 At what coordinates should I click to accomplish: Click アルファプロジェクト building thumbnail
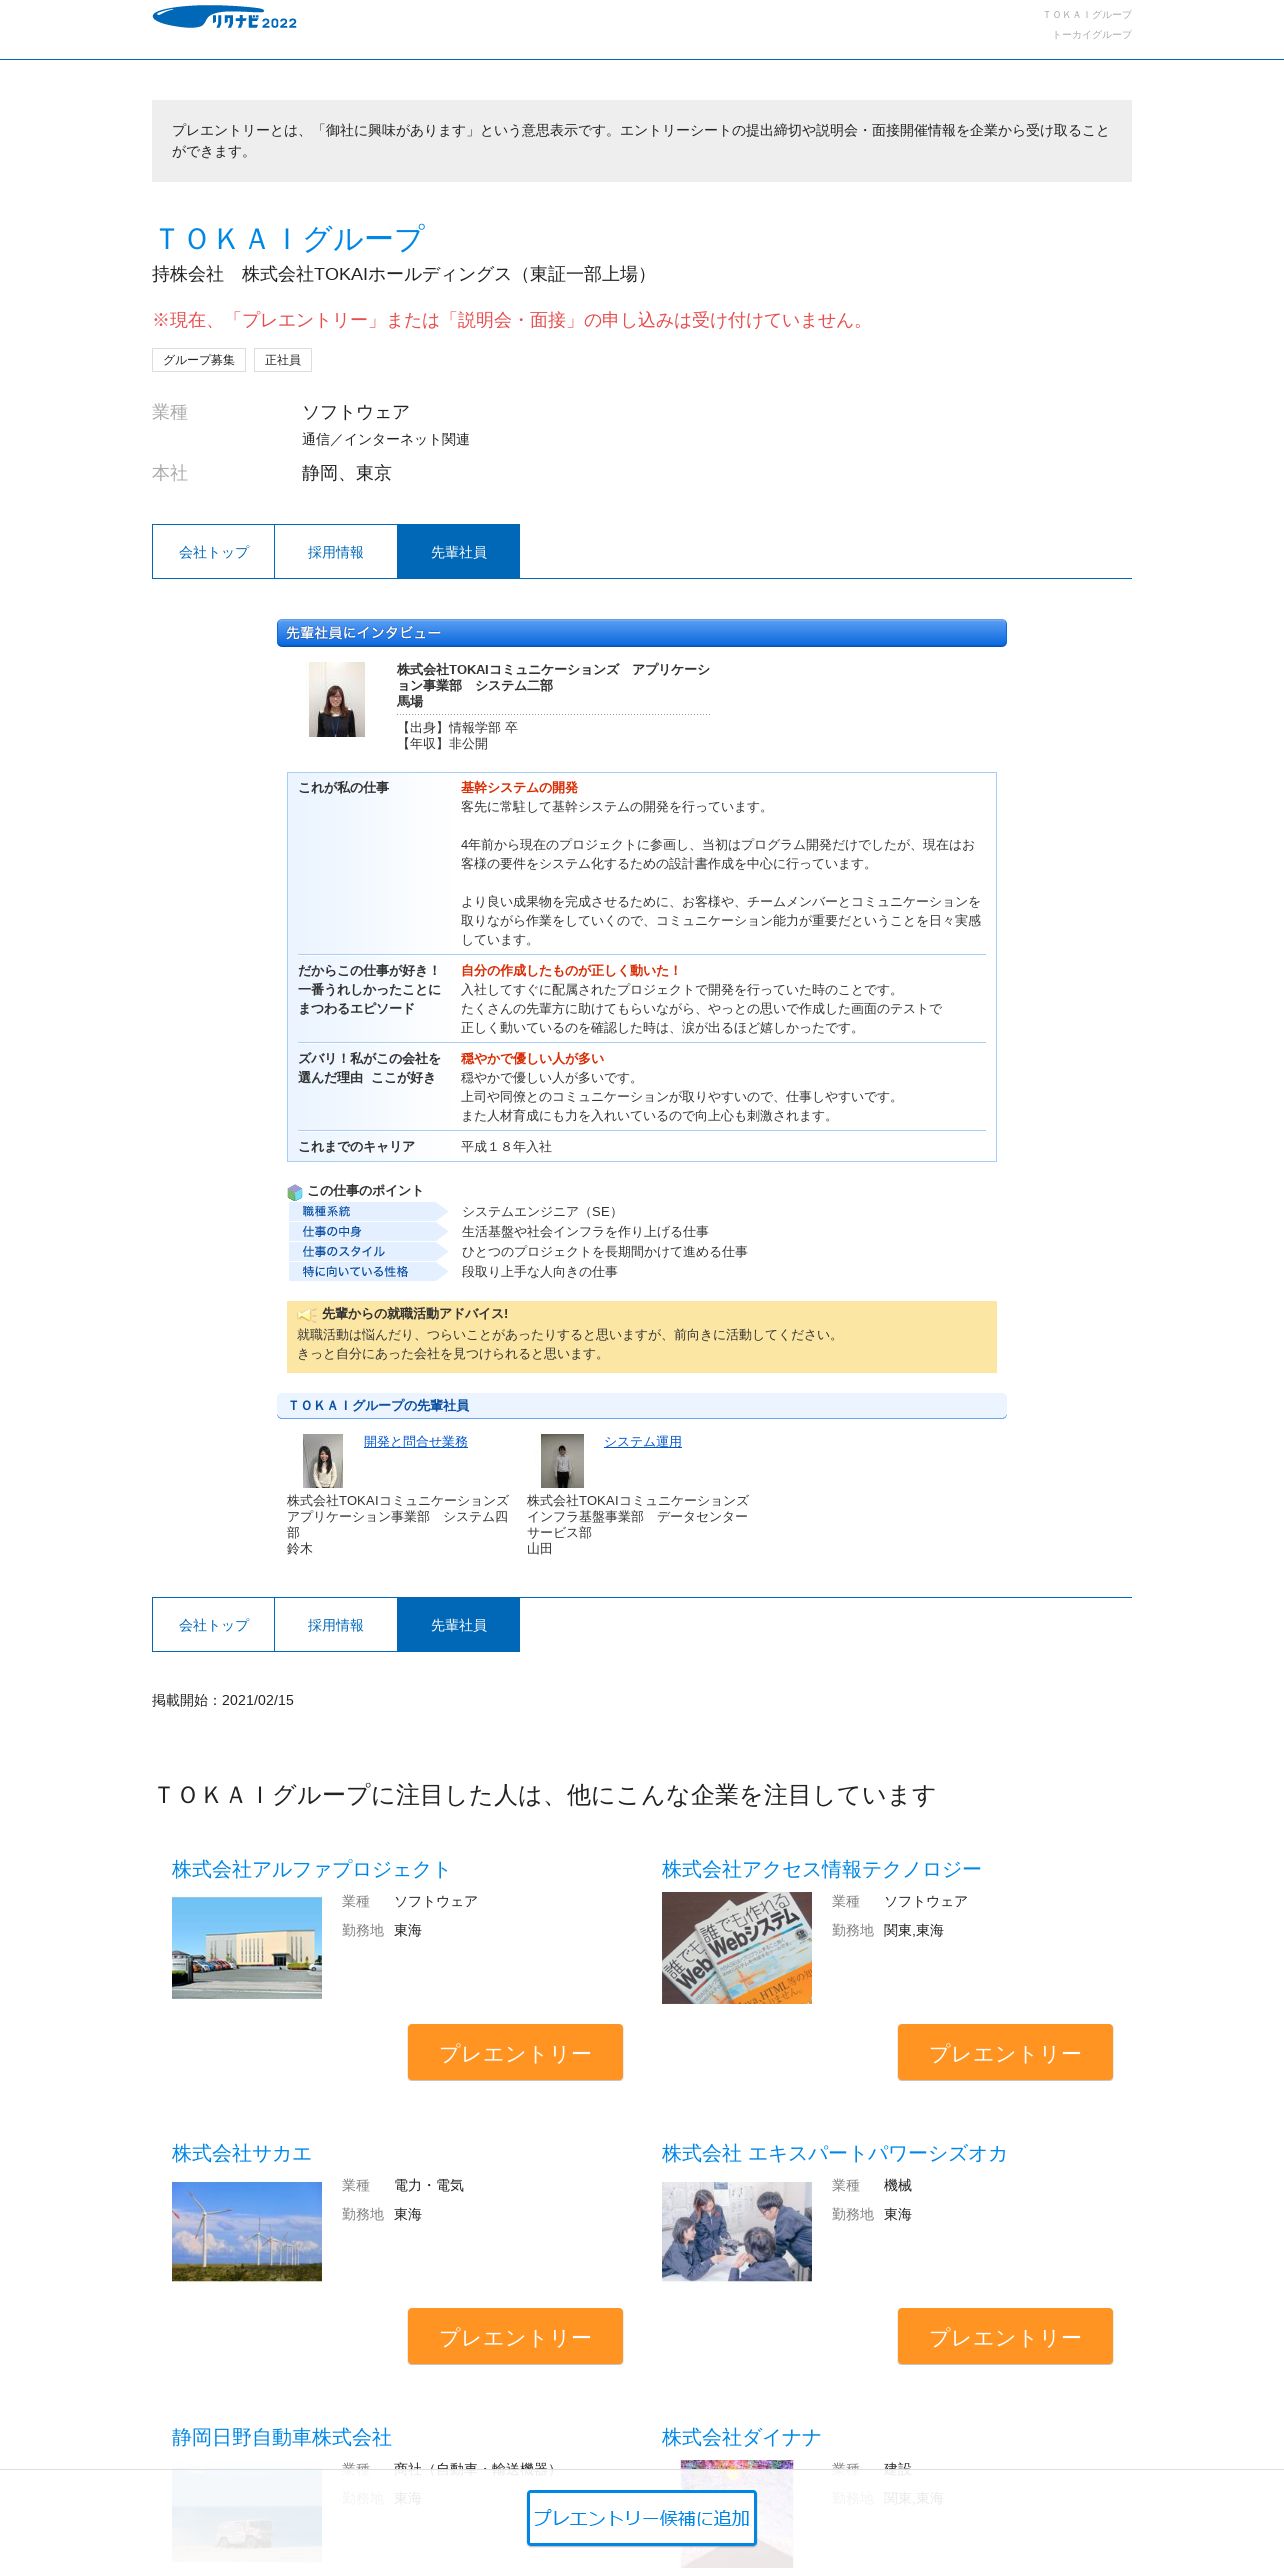[247, 1948]
